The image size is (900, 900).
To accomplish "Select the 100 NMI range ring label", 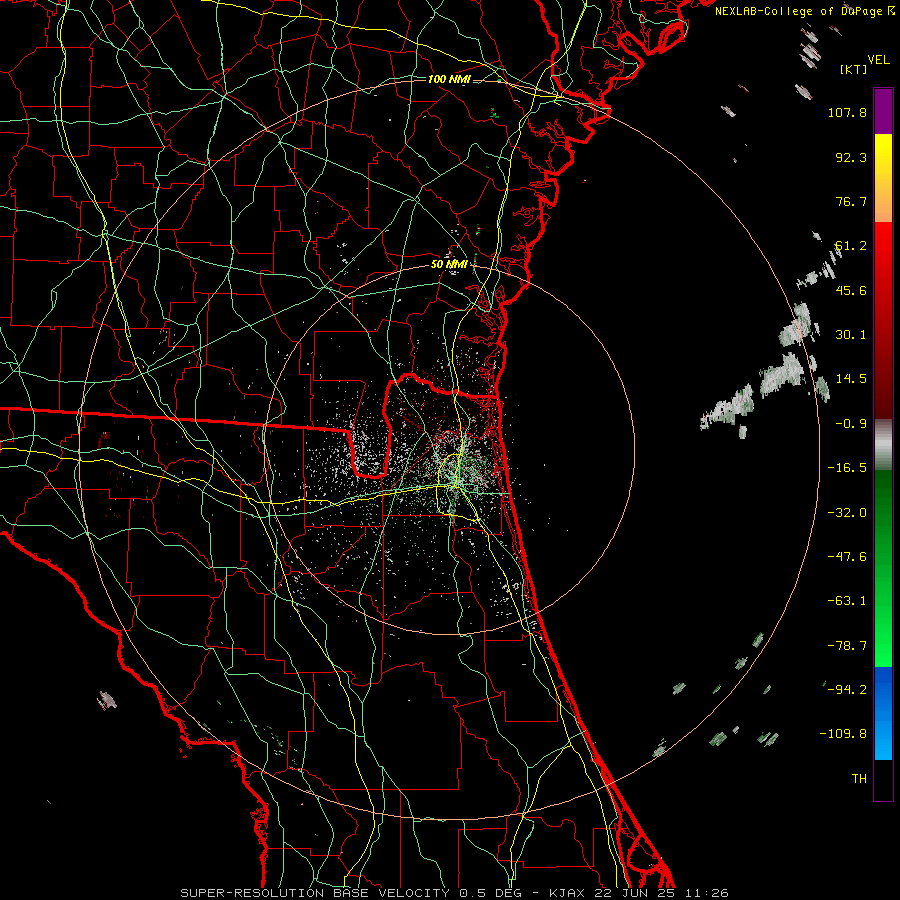I will (x=449, y=79).
